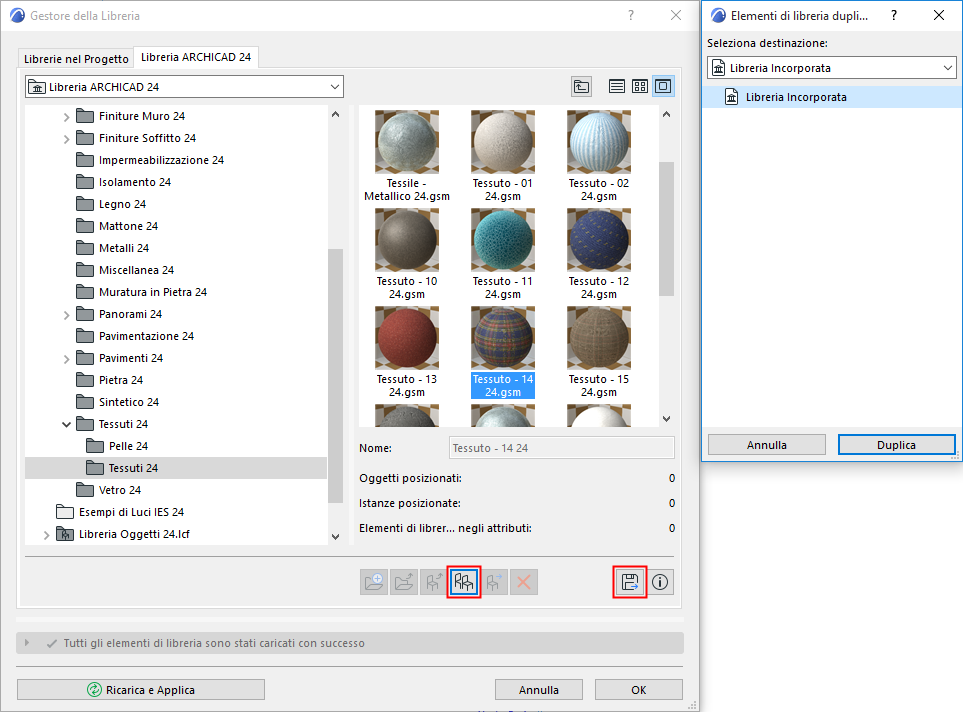963x712 pixels.
Task: Click the Nome field showing Tessuto - 14 24
Action: click(x=561, y=448)
